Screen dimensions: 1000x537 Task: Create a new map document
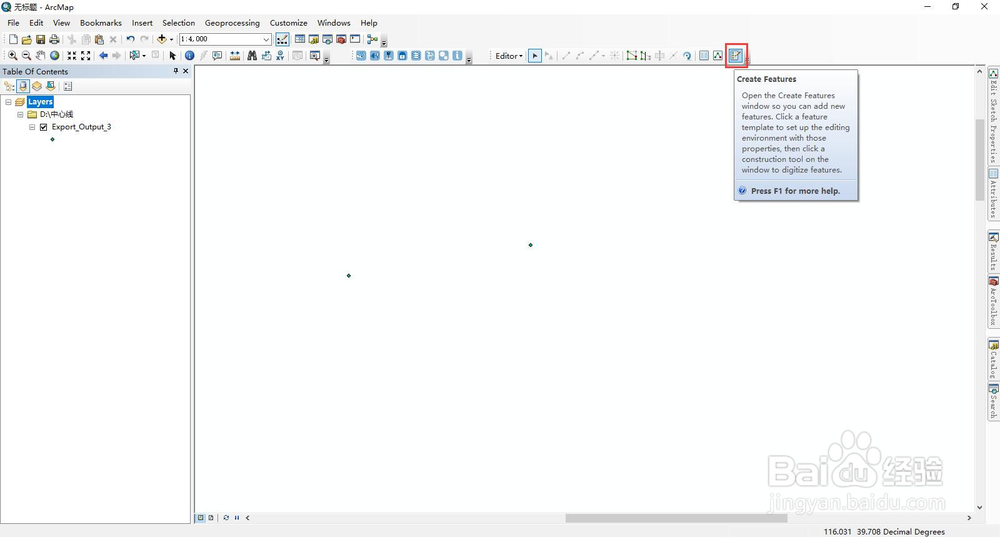[x=13, y=40]
